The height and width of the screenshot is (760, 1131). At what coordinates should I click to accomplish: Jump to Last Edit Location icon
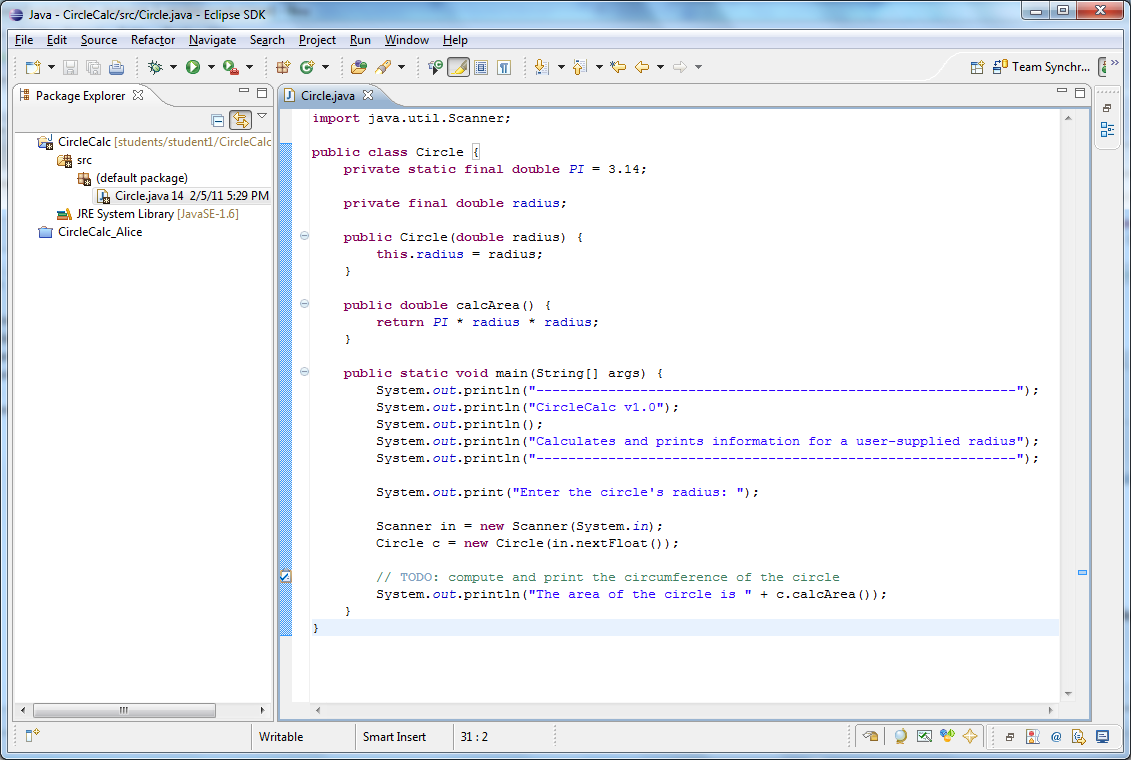[618, 67]
